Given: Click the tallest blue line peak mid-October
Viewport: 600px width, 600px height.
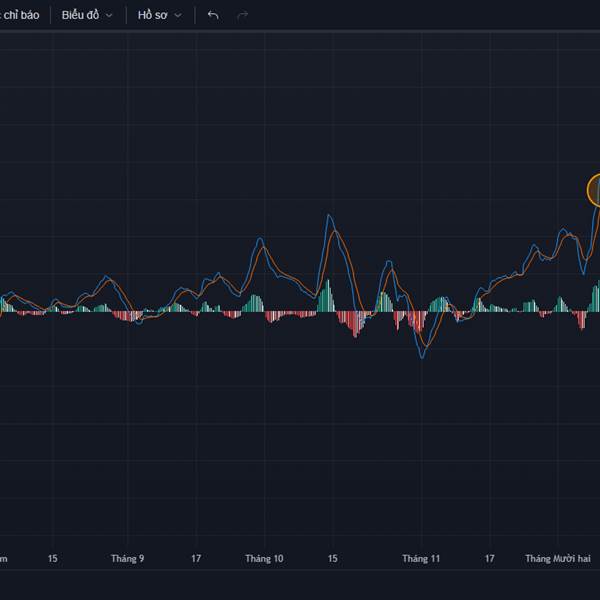Looking at the screenshot, I should point(328,217).
